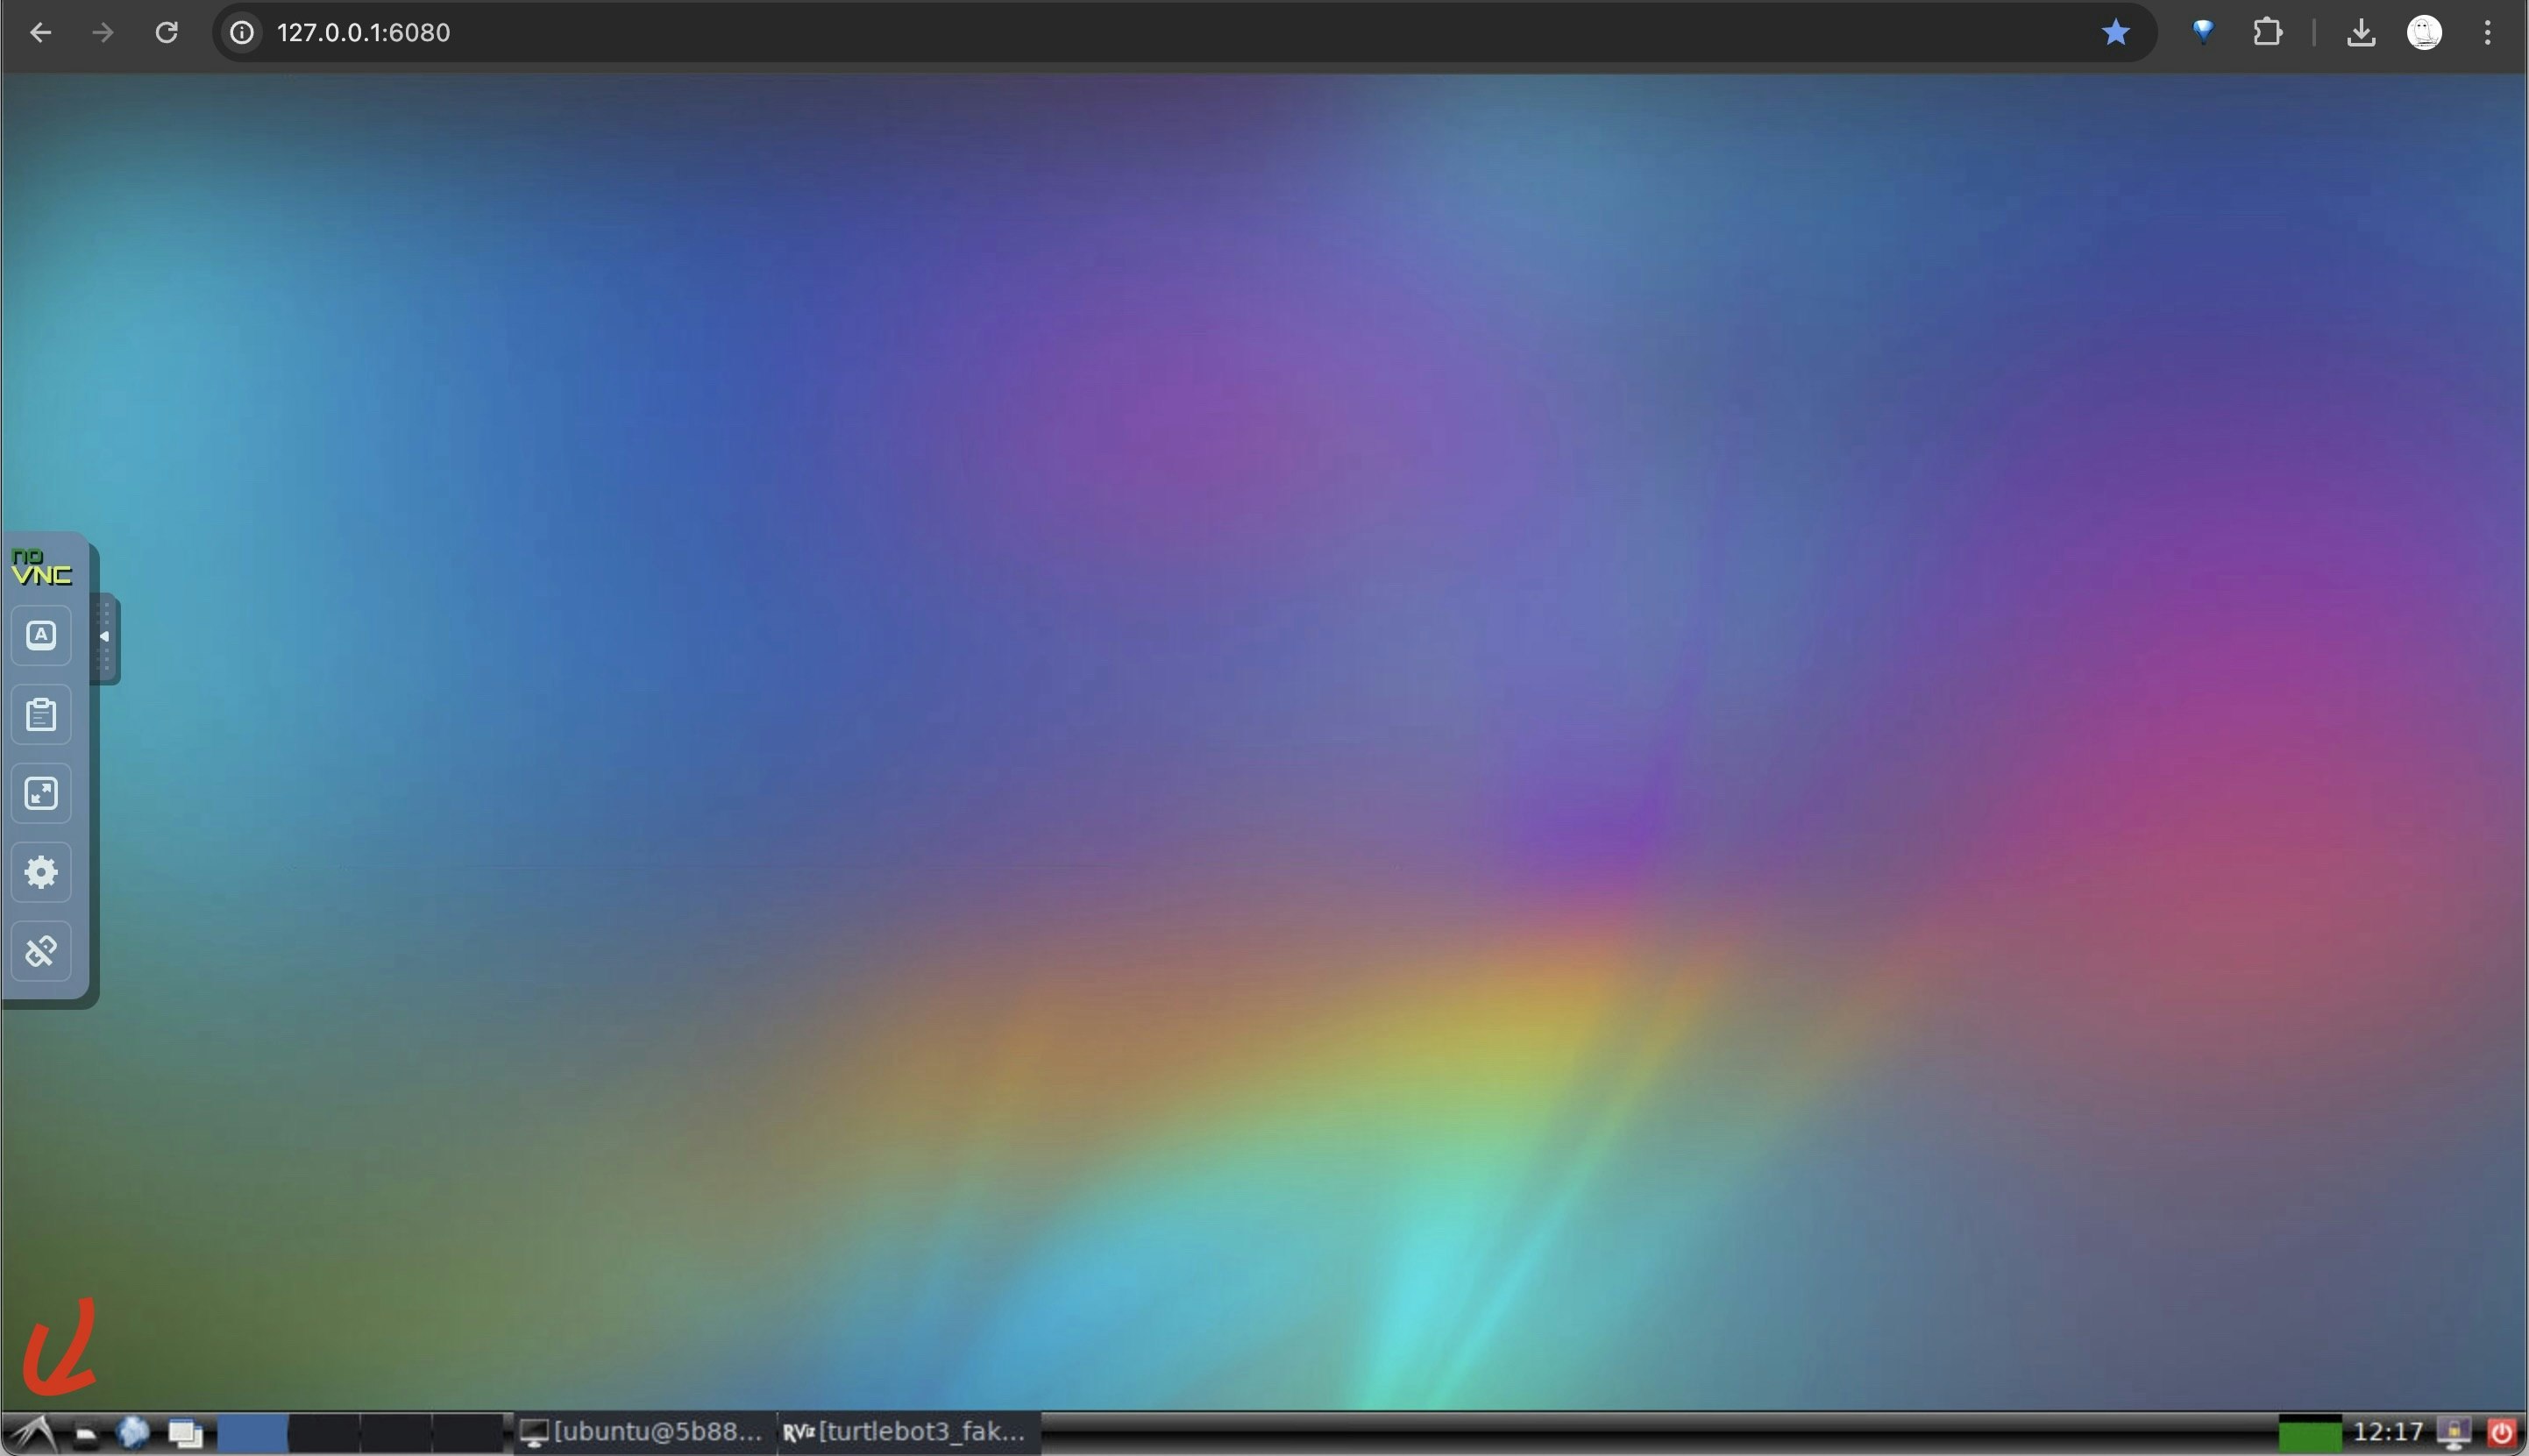Launch file manager from taskbar
This screenshot has width=2529, height=1456.
click(x=87, y=1434)
